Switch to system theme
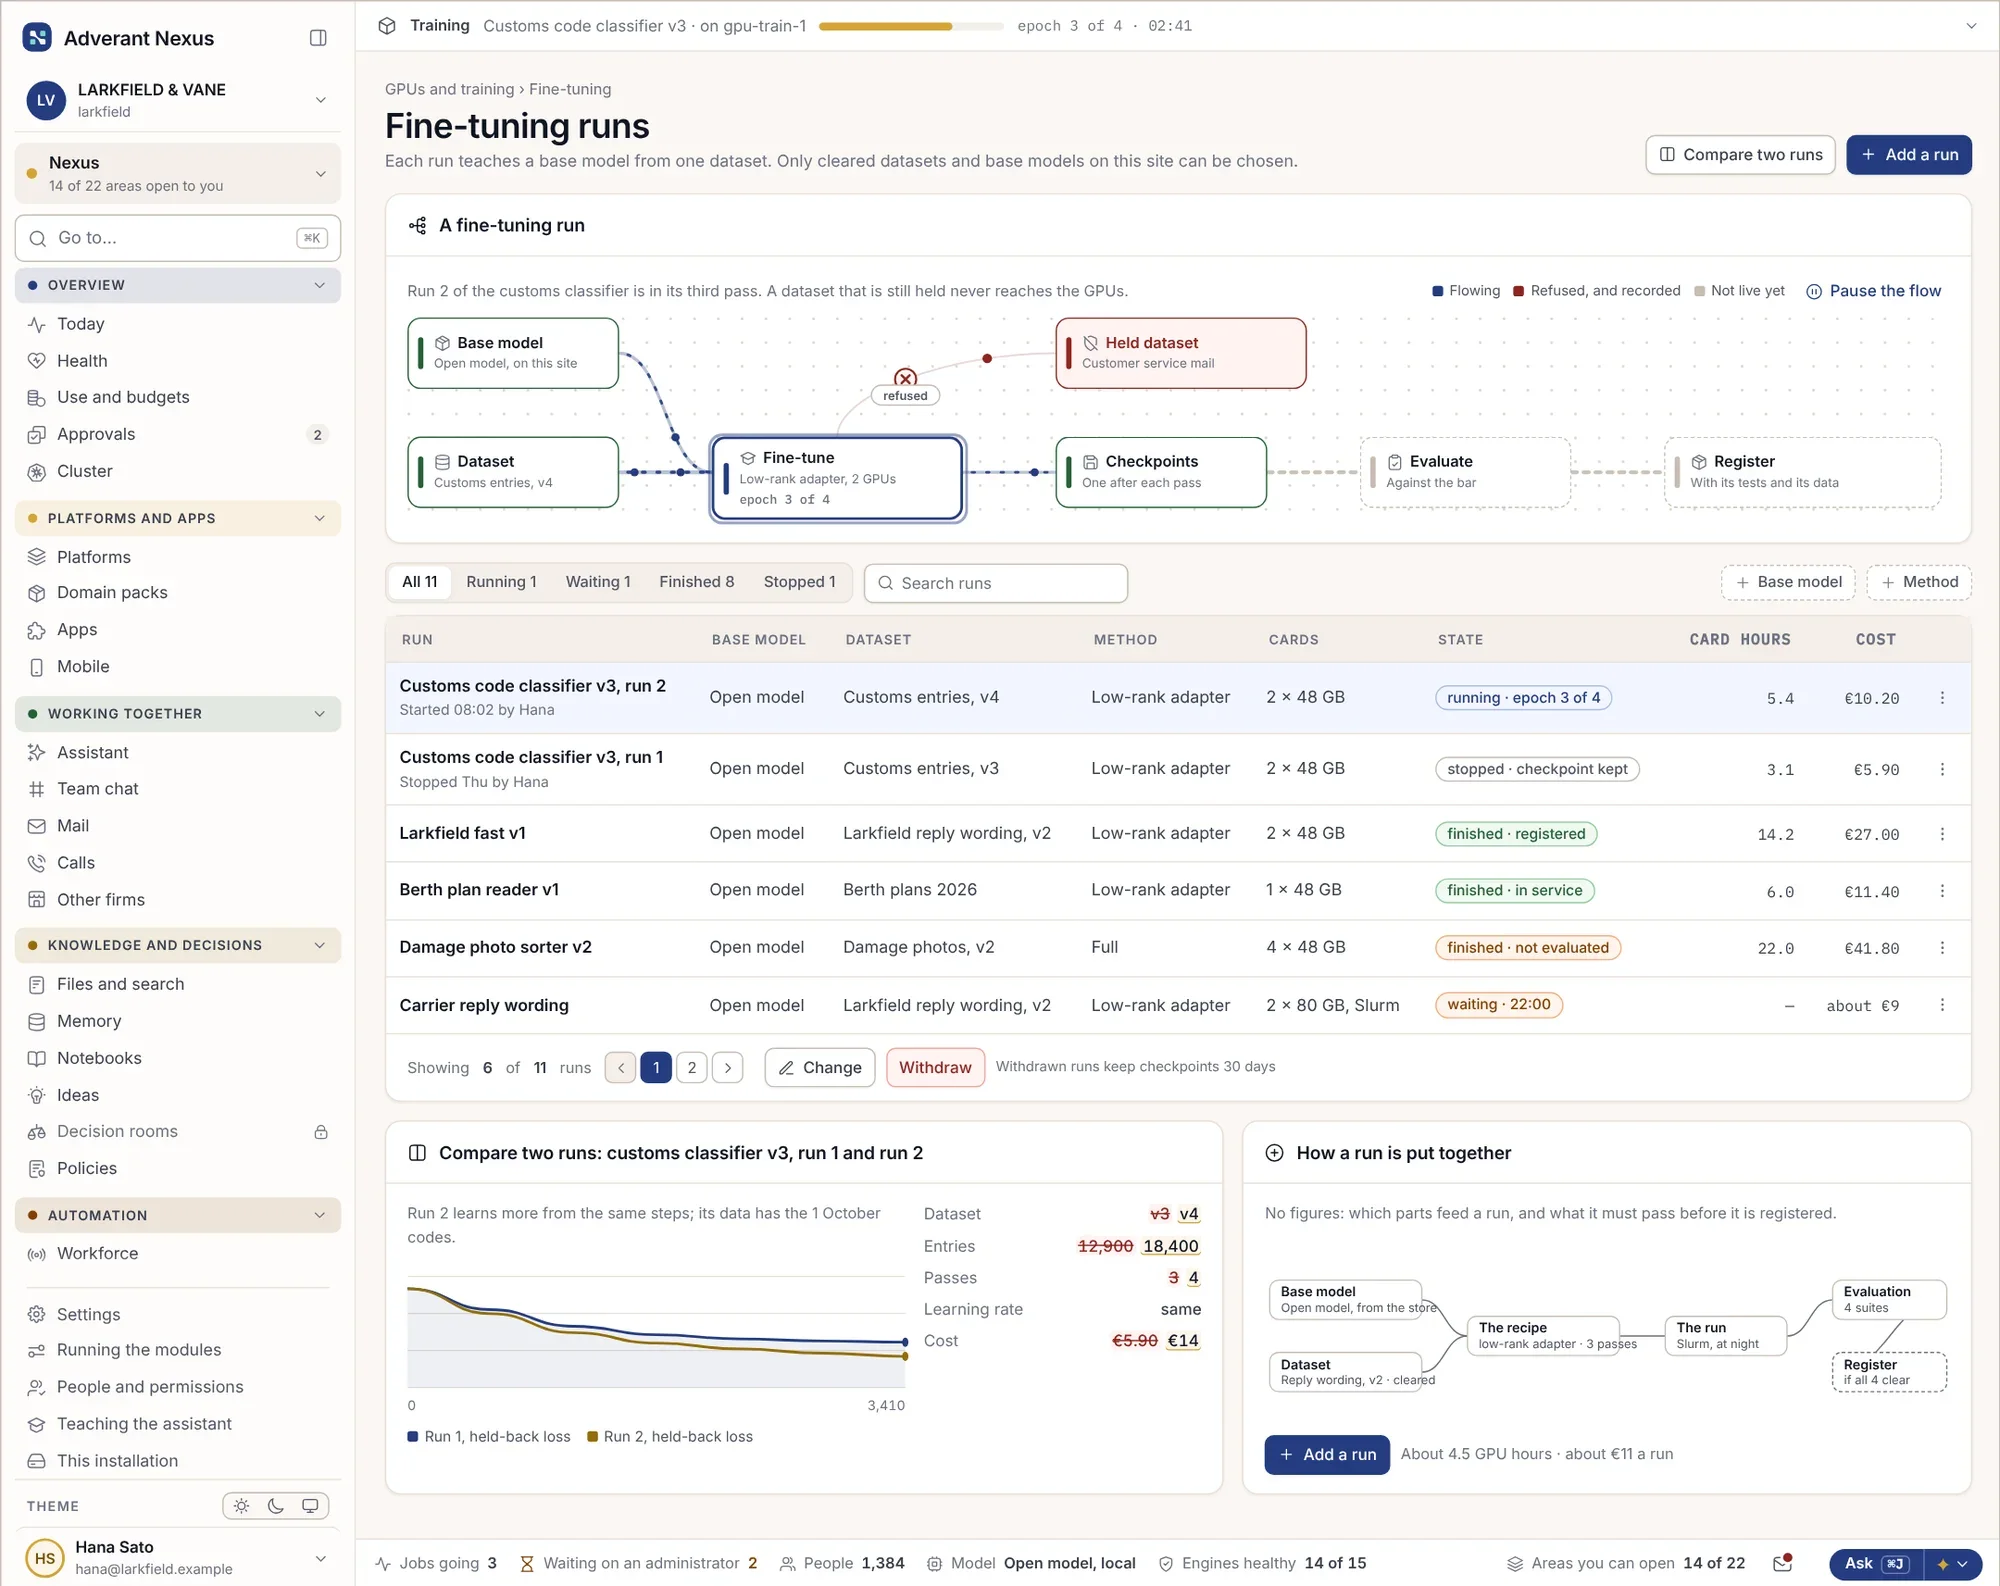This screenshot has height=1586, width=2000. pyautogui.click(x=310, y=1506)
